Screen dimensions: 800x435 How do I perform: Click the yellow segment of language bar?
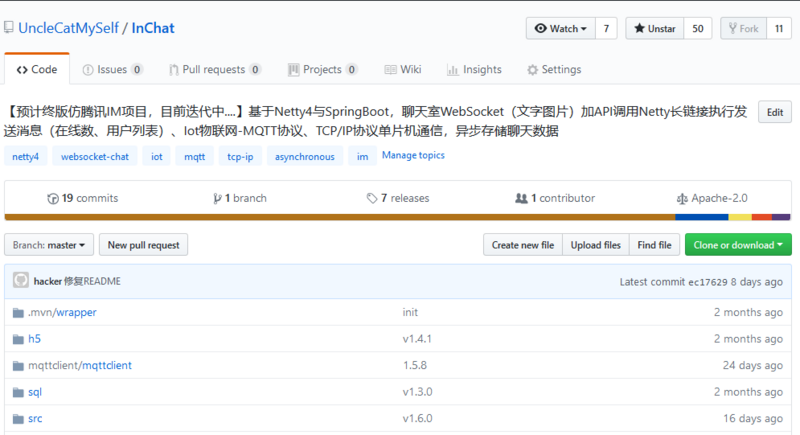740,217
